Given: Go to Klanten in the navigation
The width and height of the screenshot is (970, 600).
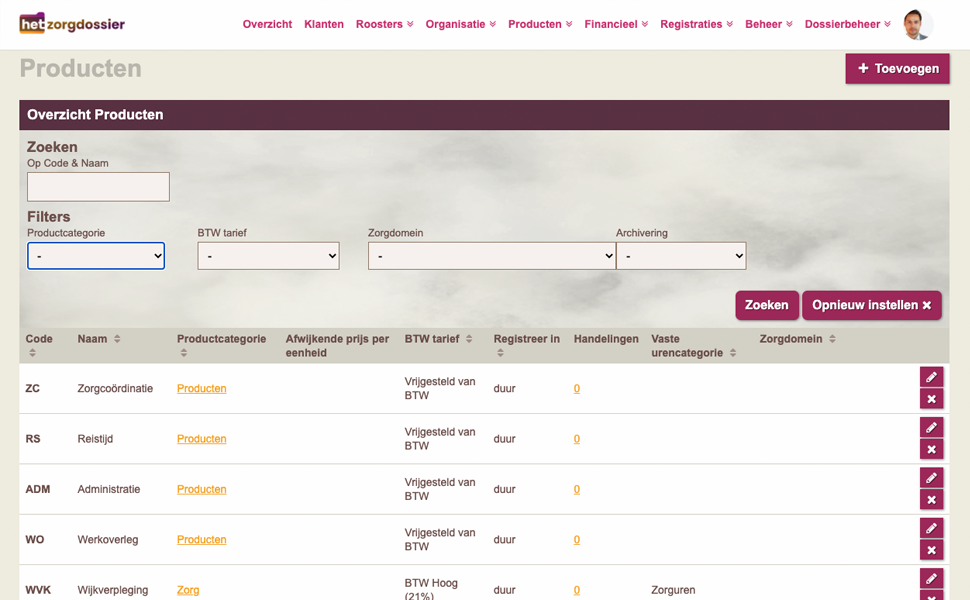Looking at the screenshot, I should pos(324,24).
